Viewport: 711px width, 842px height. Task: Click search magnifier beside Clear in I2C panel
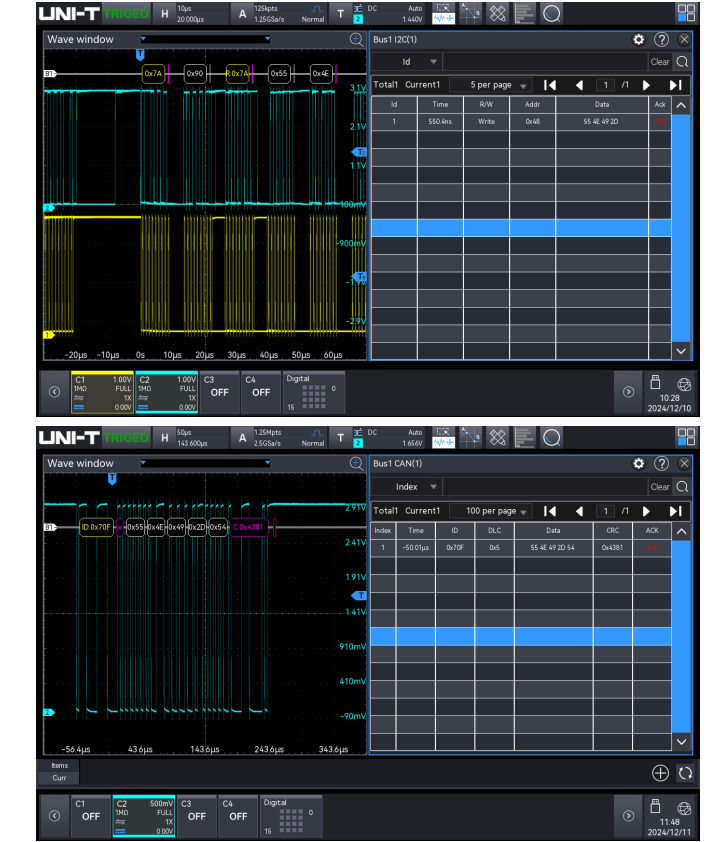[x=682, y=62]
